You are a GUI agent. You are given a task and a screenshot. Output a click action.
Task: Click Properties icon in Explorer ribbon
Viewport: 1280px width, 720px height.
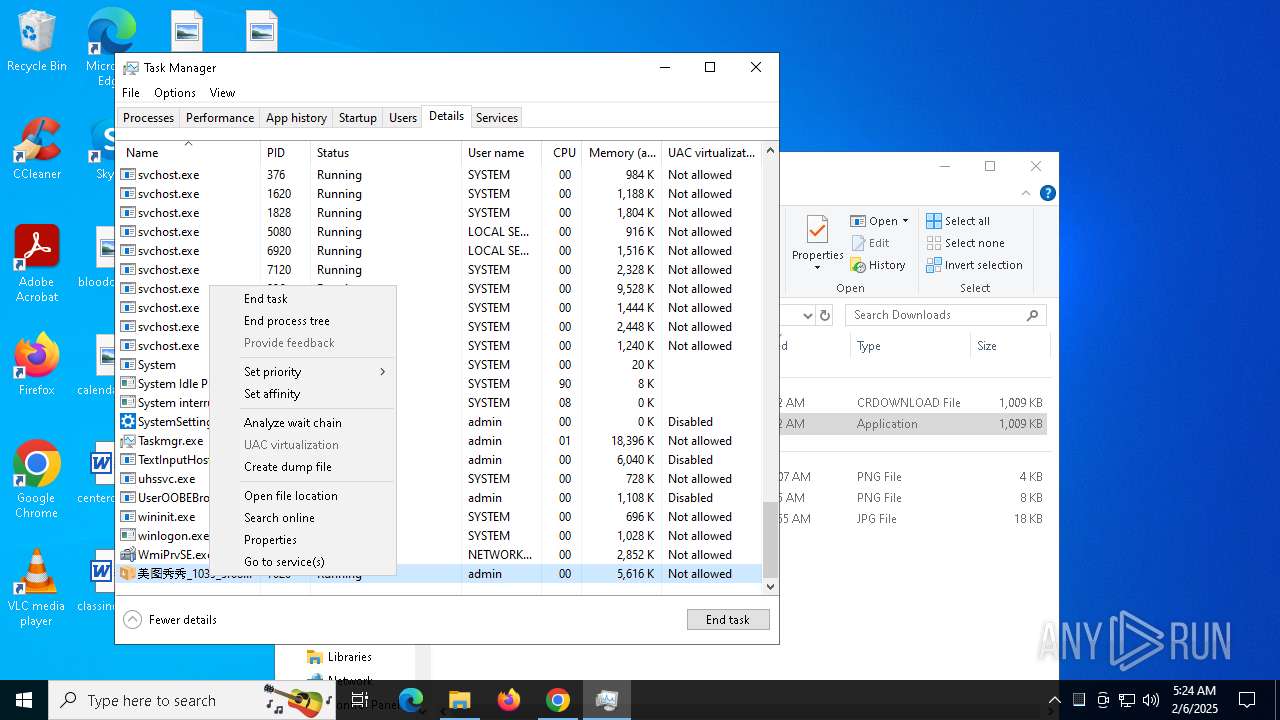coord(817,232)
